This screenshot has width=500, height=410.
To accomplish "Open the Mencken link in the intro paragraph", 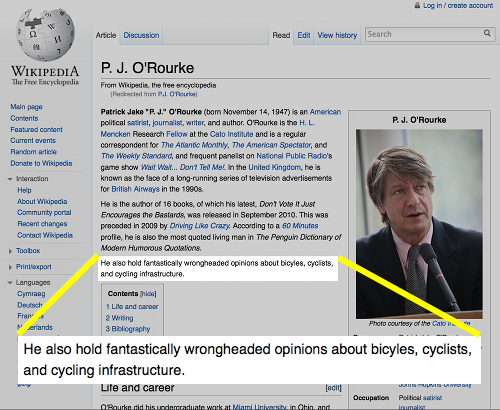I will pyautogui.click(x=116, y=134).
